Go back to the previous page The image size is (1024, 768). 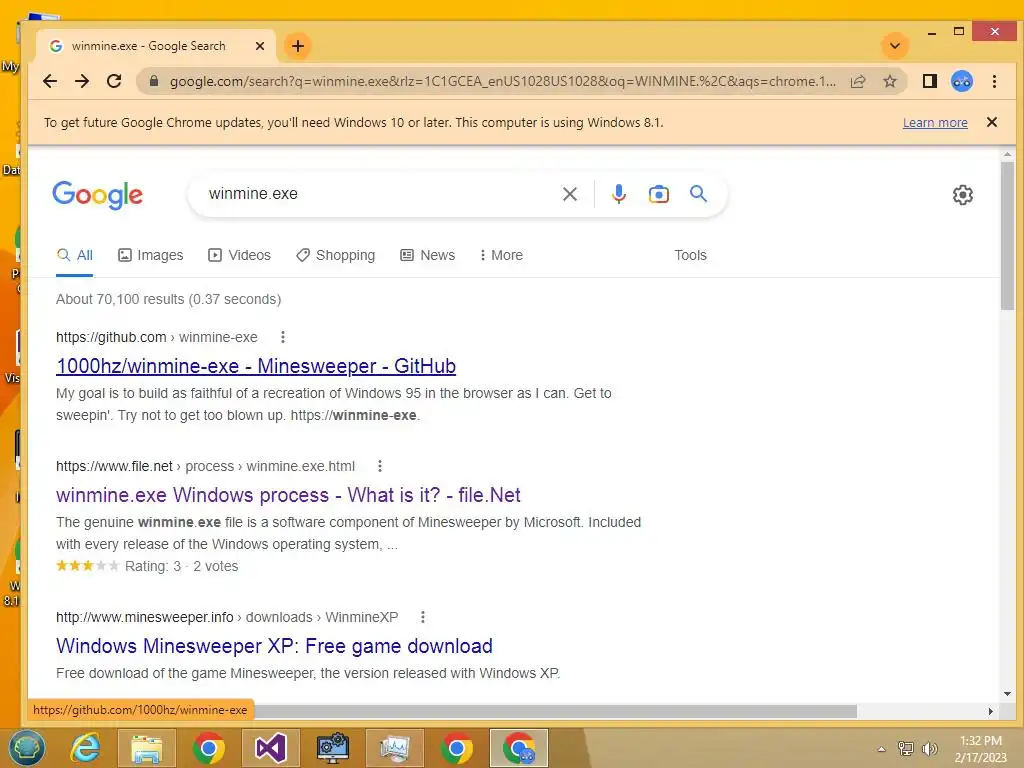50,81
